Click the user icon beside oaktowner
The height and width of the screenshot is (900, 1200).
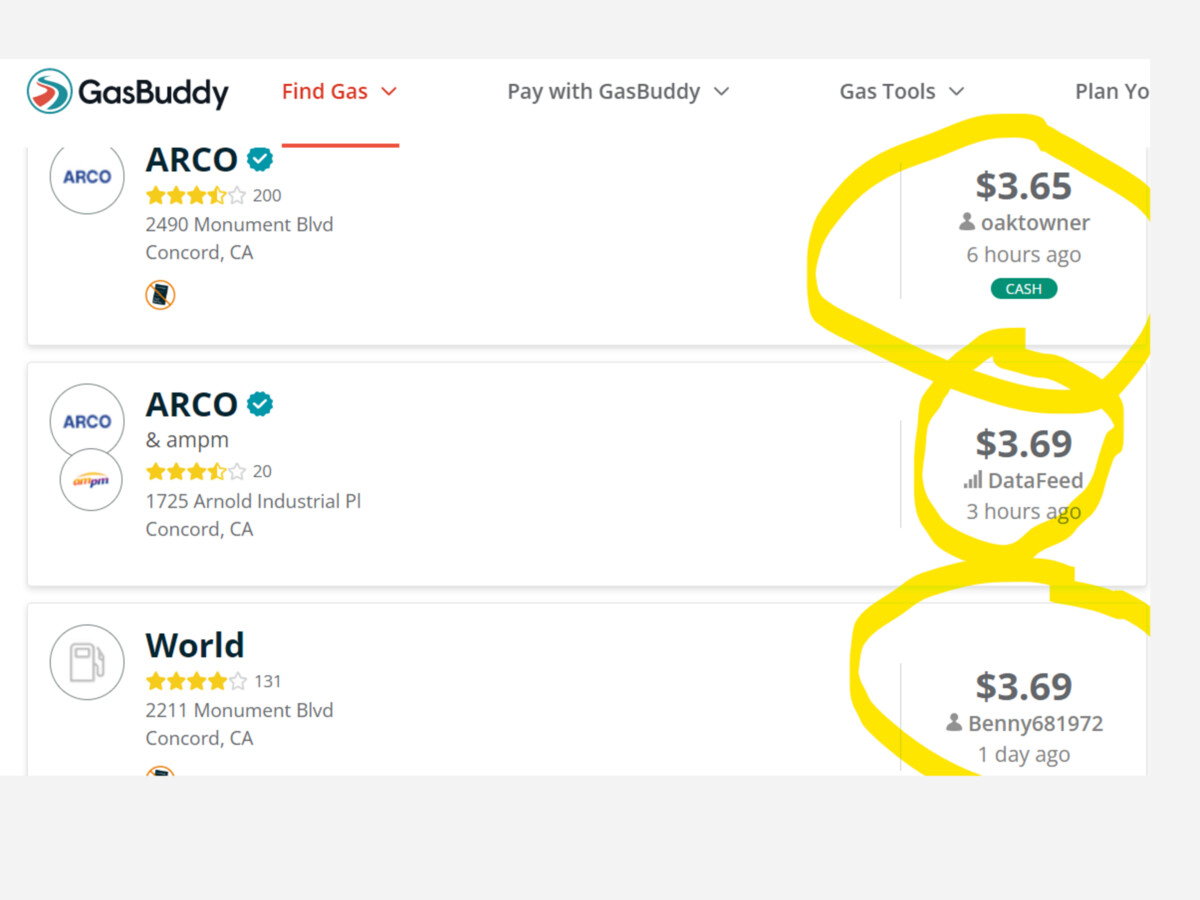[x=967, y=222]
